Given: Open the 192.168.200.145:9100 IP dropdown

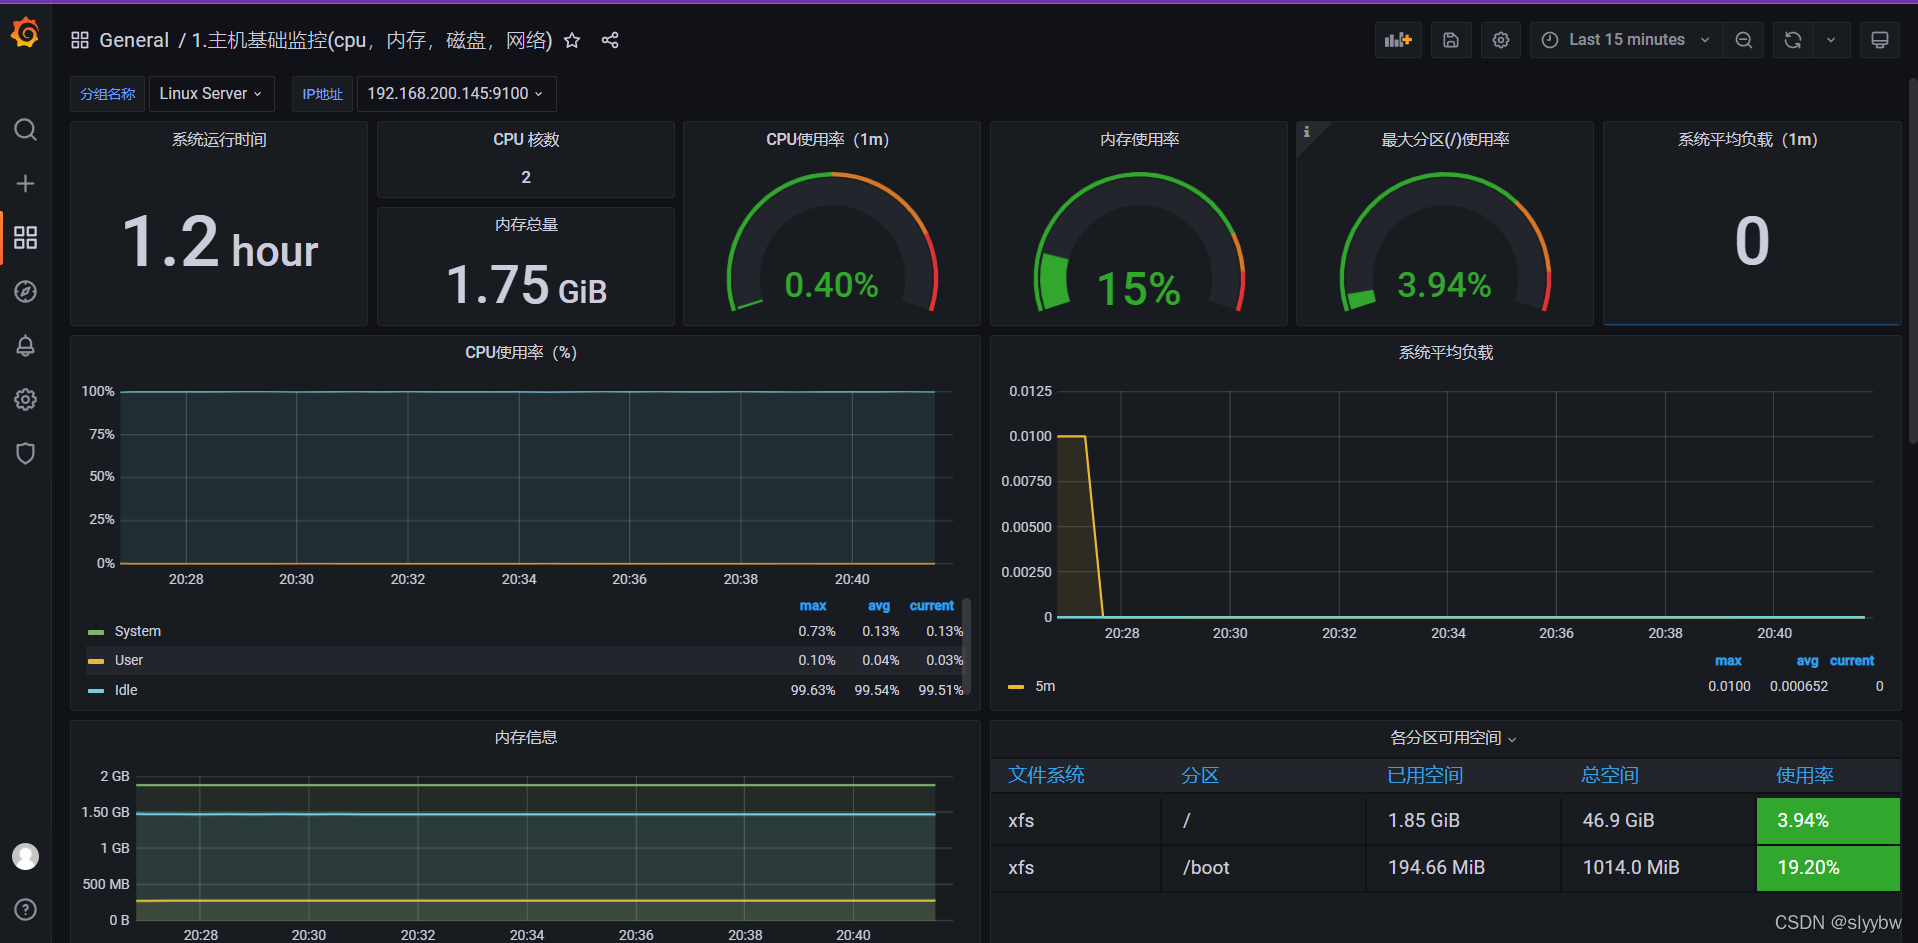Looking at the screenshot, I should click(x=456, y=94).
